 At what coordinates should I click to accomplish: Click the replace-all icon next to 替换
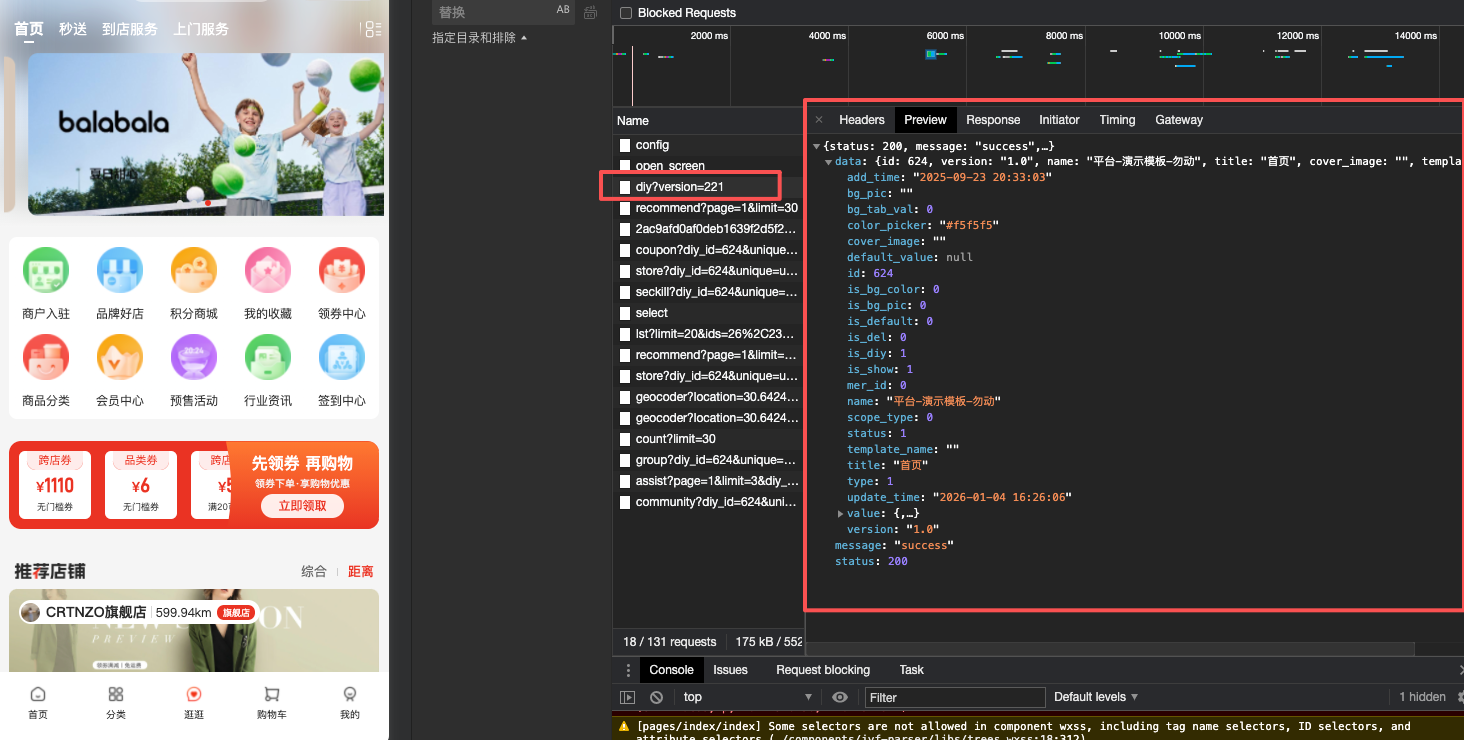pos(591,12)
